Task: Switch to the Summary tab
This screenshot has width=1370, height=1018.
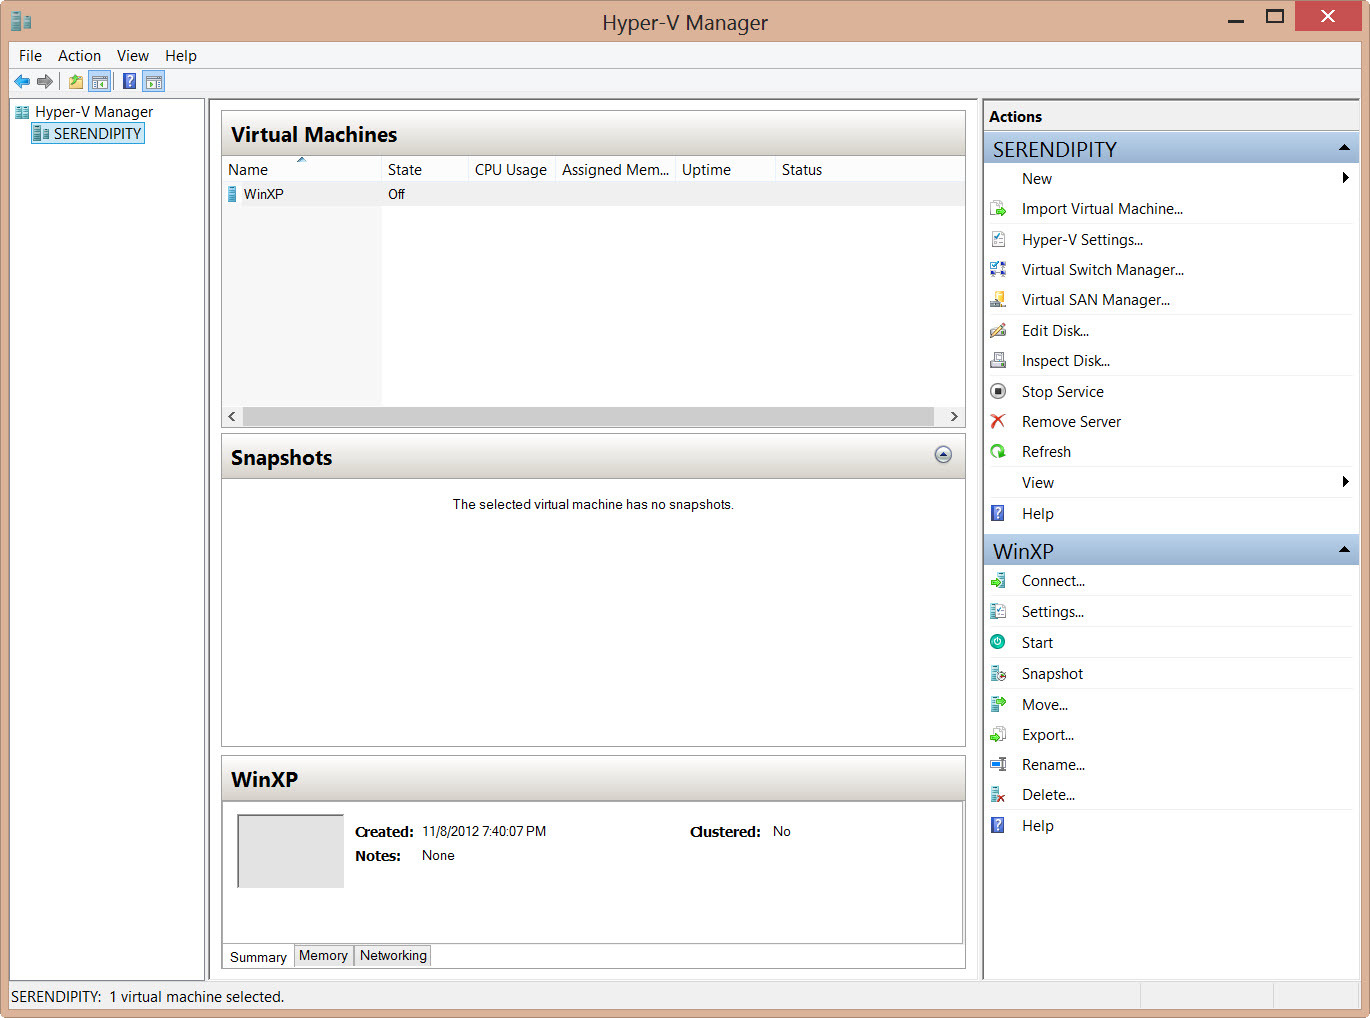Action: click(258, 957)
